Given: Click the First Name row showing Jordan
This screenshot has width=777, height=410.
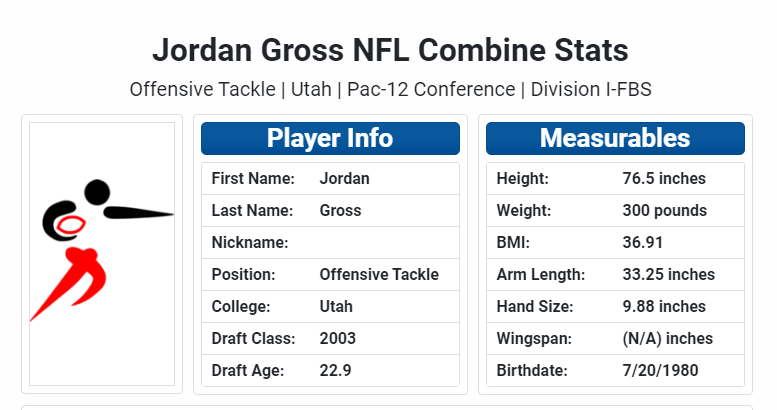Looking at the screenshot, I should (x=331, y=178).
